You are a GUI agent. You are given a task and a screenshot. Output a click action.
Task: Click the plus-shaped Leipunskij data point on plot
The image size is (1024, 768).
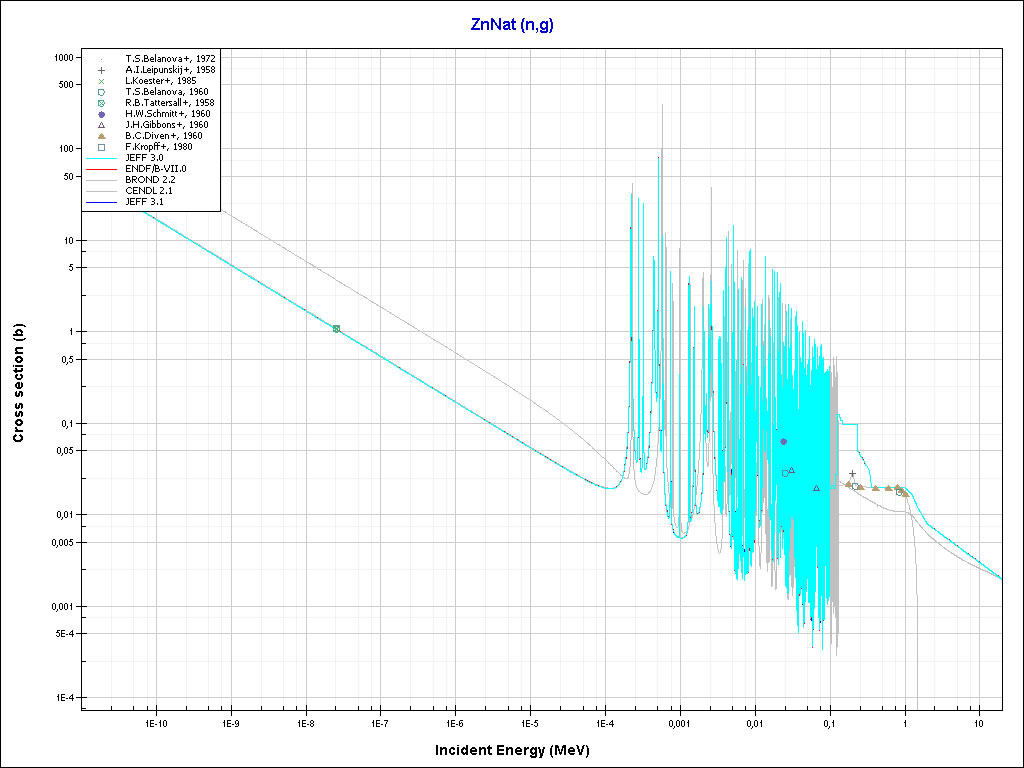(x=852, y=474)
